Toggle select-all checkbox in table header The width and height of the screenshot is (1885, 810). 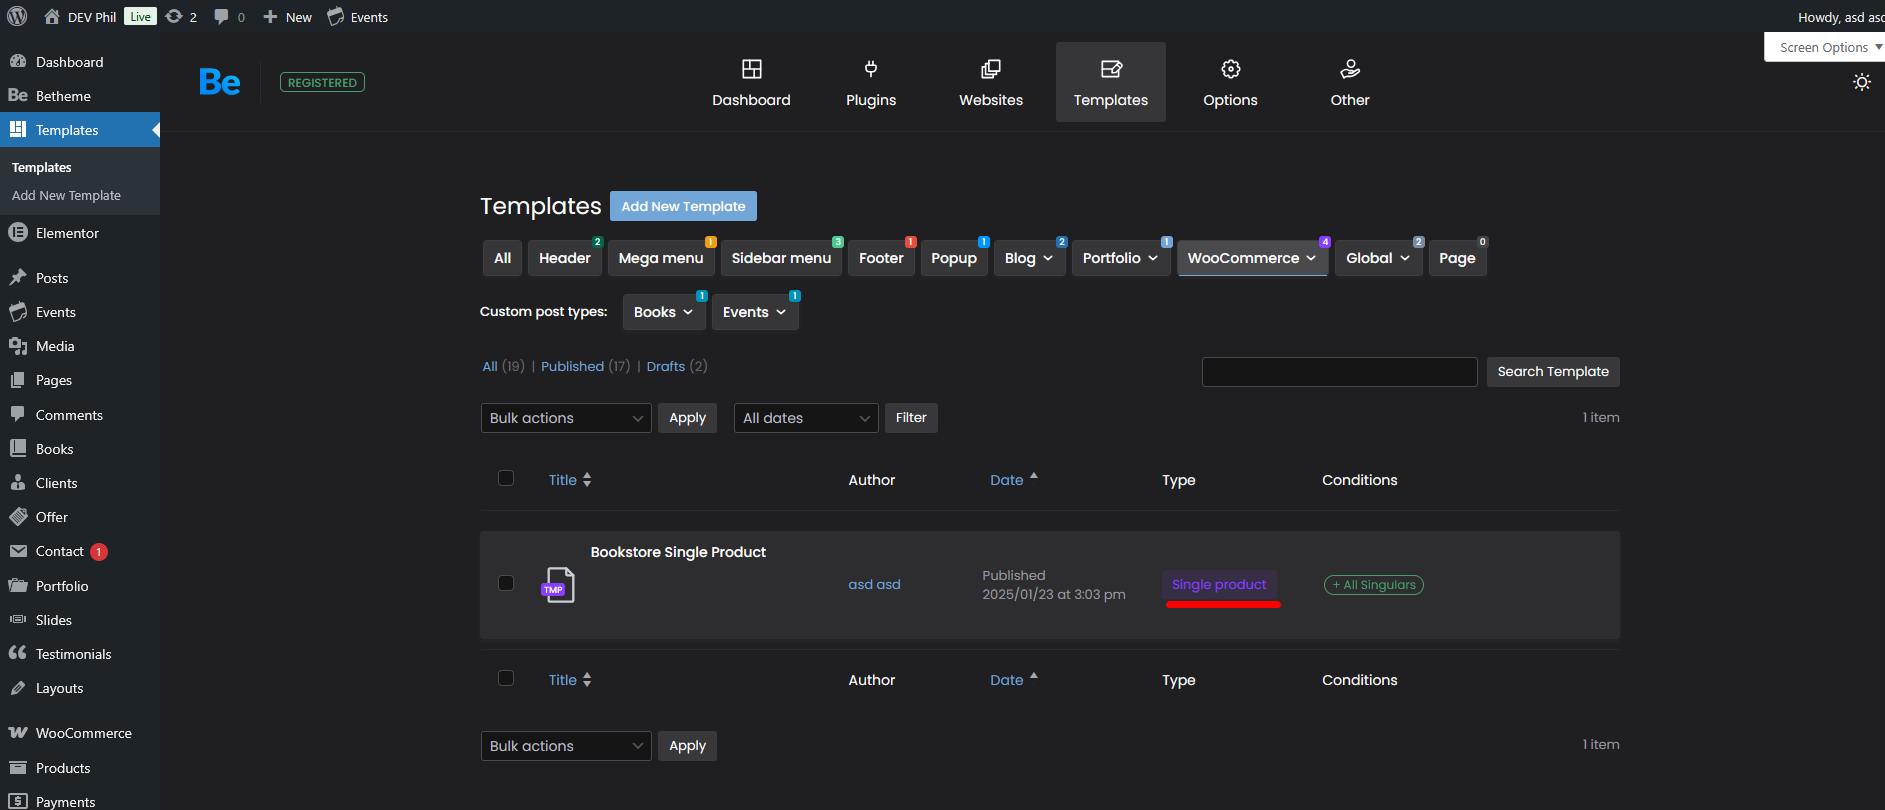(506, 478)
